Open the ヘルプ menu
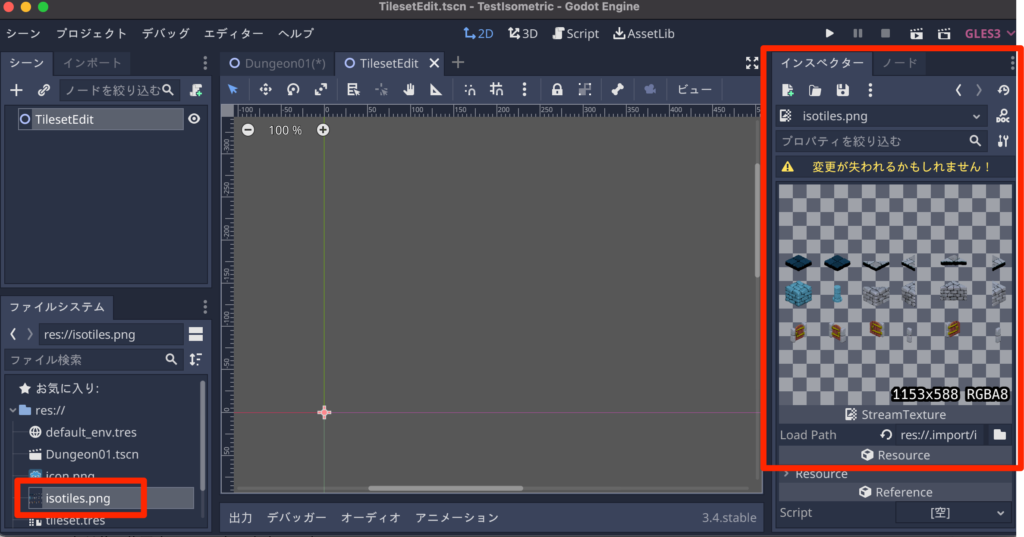This screenshot has height=537, width=1024. tap(296, 33)
